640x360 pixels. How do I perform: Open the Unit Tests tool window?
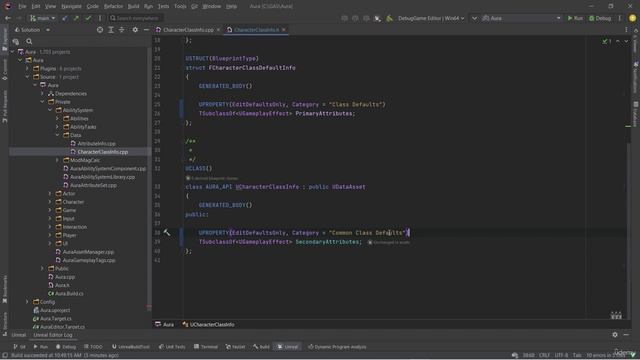click(x=172, y=347)
